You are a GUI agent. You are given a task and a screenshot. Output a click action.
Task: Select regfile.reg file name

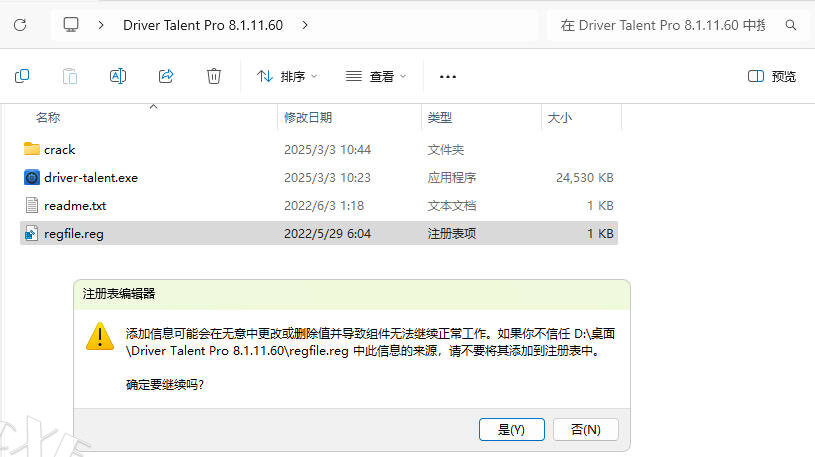(x=74, y=234)
